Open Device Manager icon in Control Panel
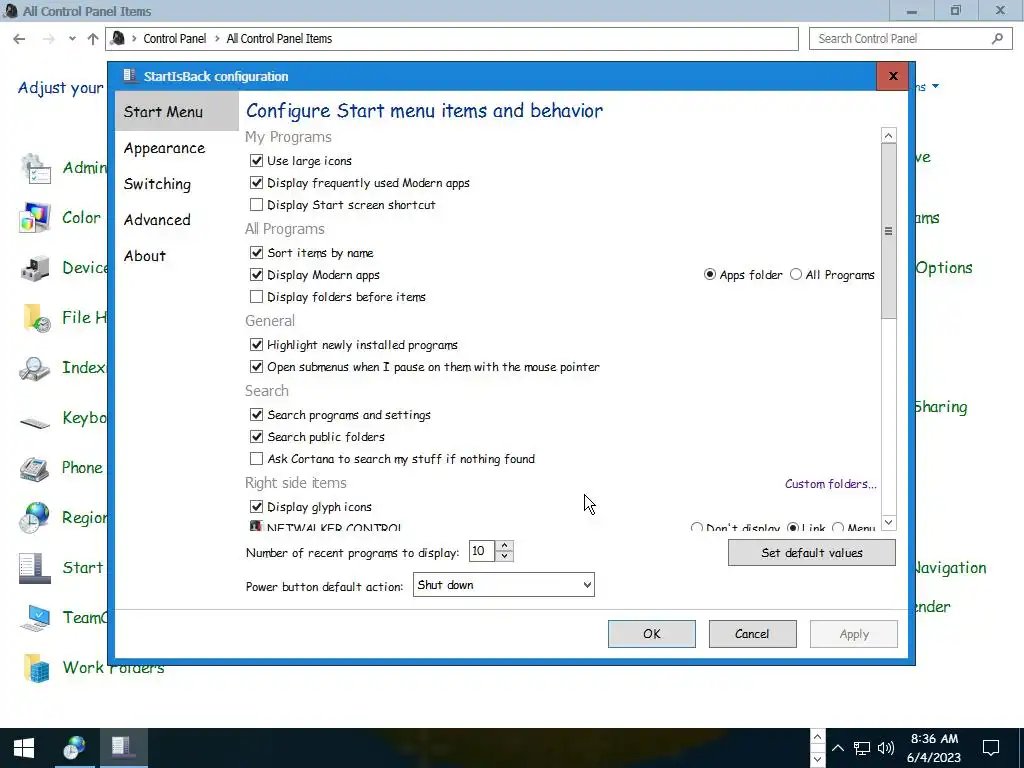The width and height of the screenshot is (1024, 768). click(35, 268)
